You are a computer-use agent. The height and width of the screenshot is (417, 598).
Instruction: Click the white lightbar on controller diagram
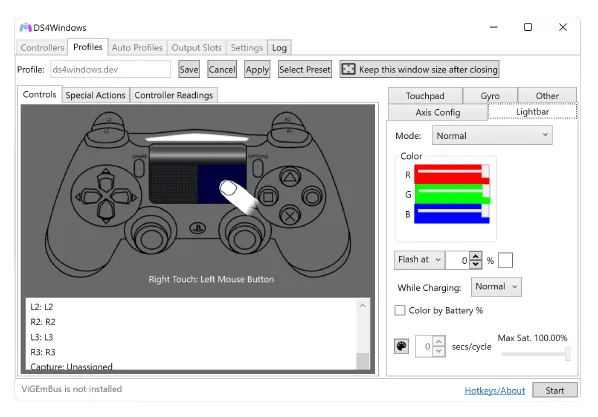(x=197, y=137)
